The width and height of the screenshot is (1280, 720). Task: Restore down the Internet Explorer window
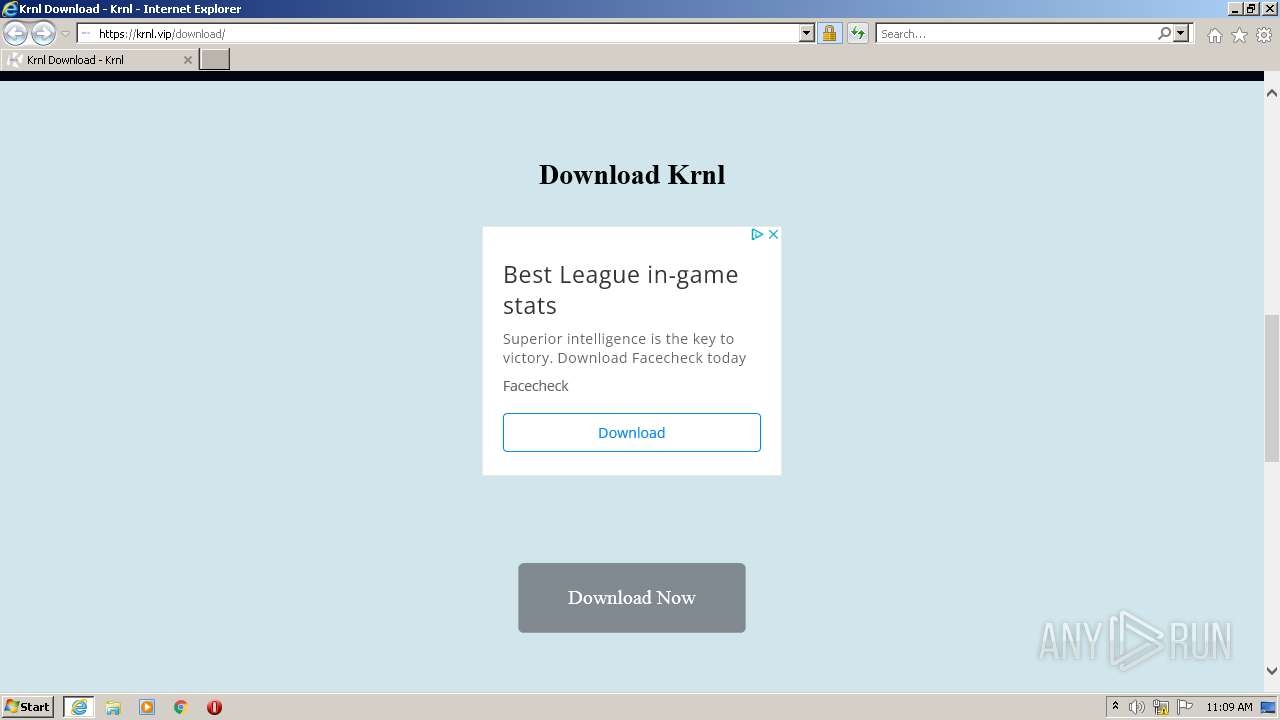pyautogui.click(x=1252, y=9)
